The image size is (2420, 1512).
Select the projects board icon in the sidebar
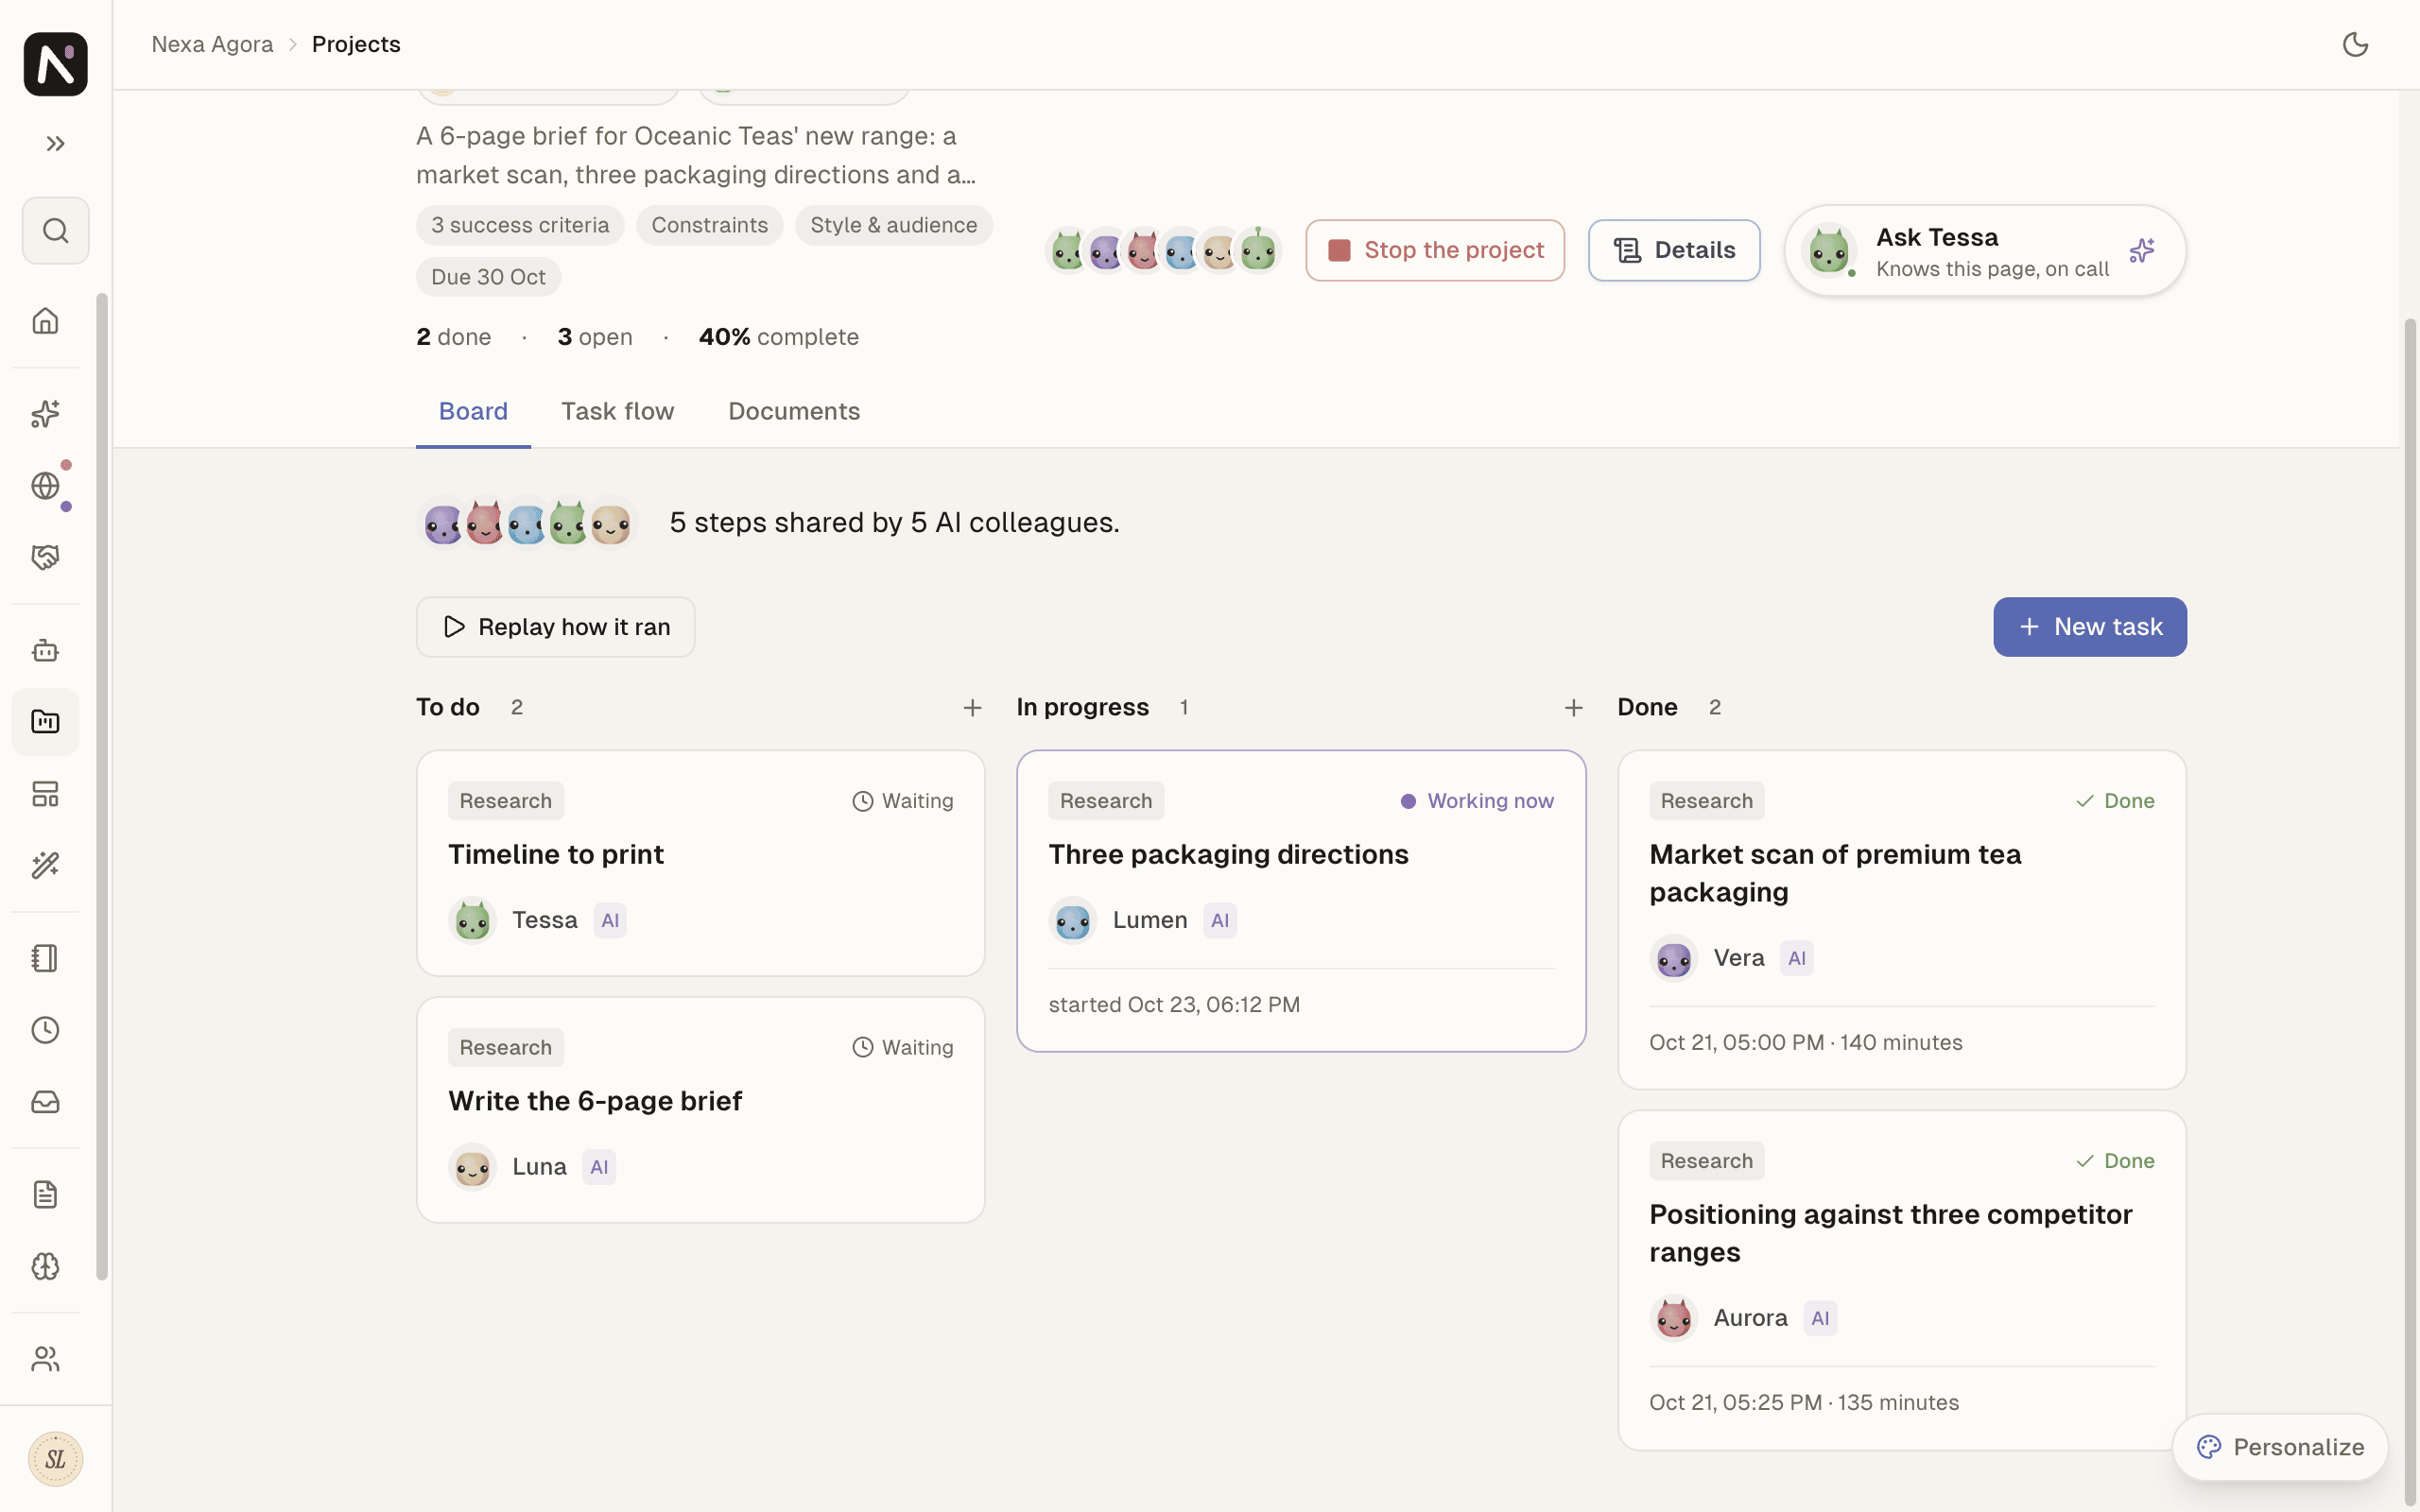tap(46, 722)
